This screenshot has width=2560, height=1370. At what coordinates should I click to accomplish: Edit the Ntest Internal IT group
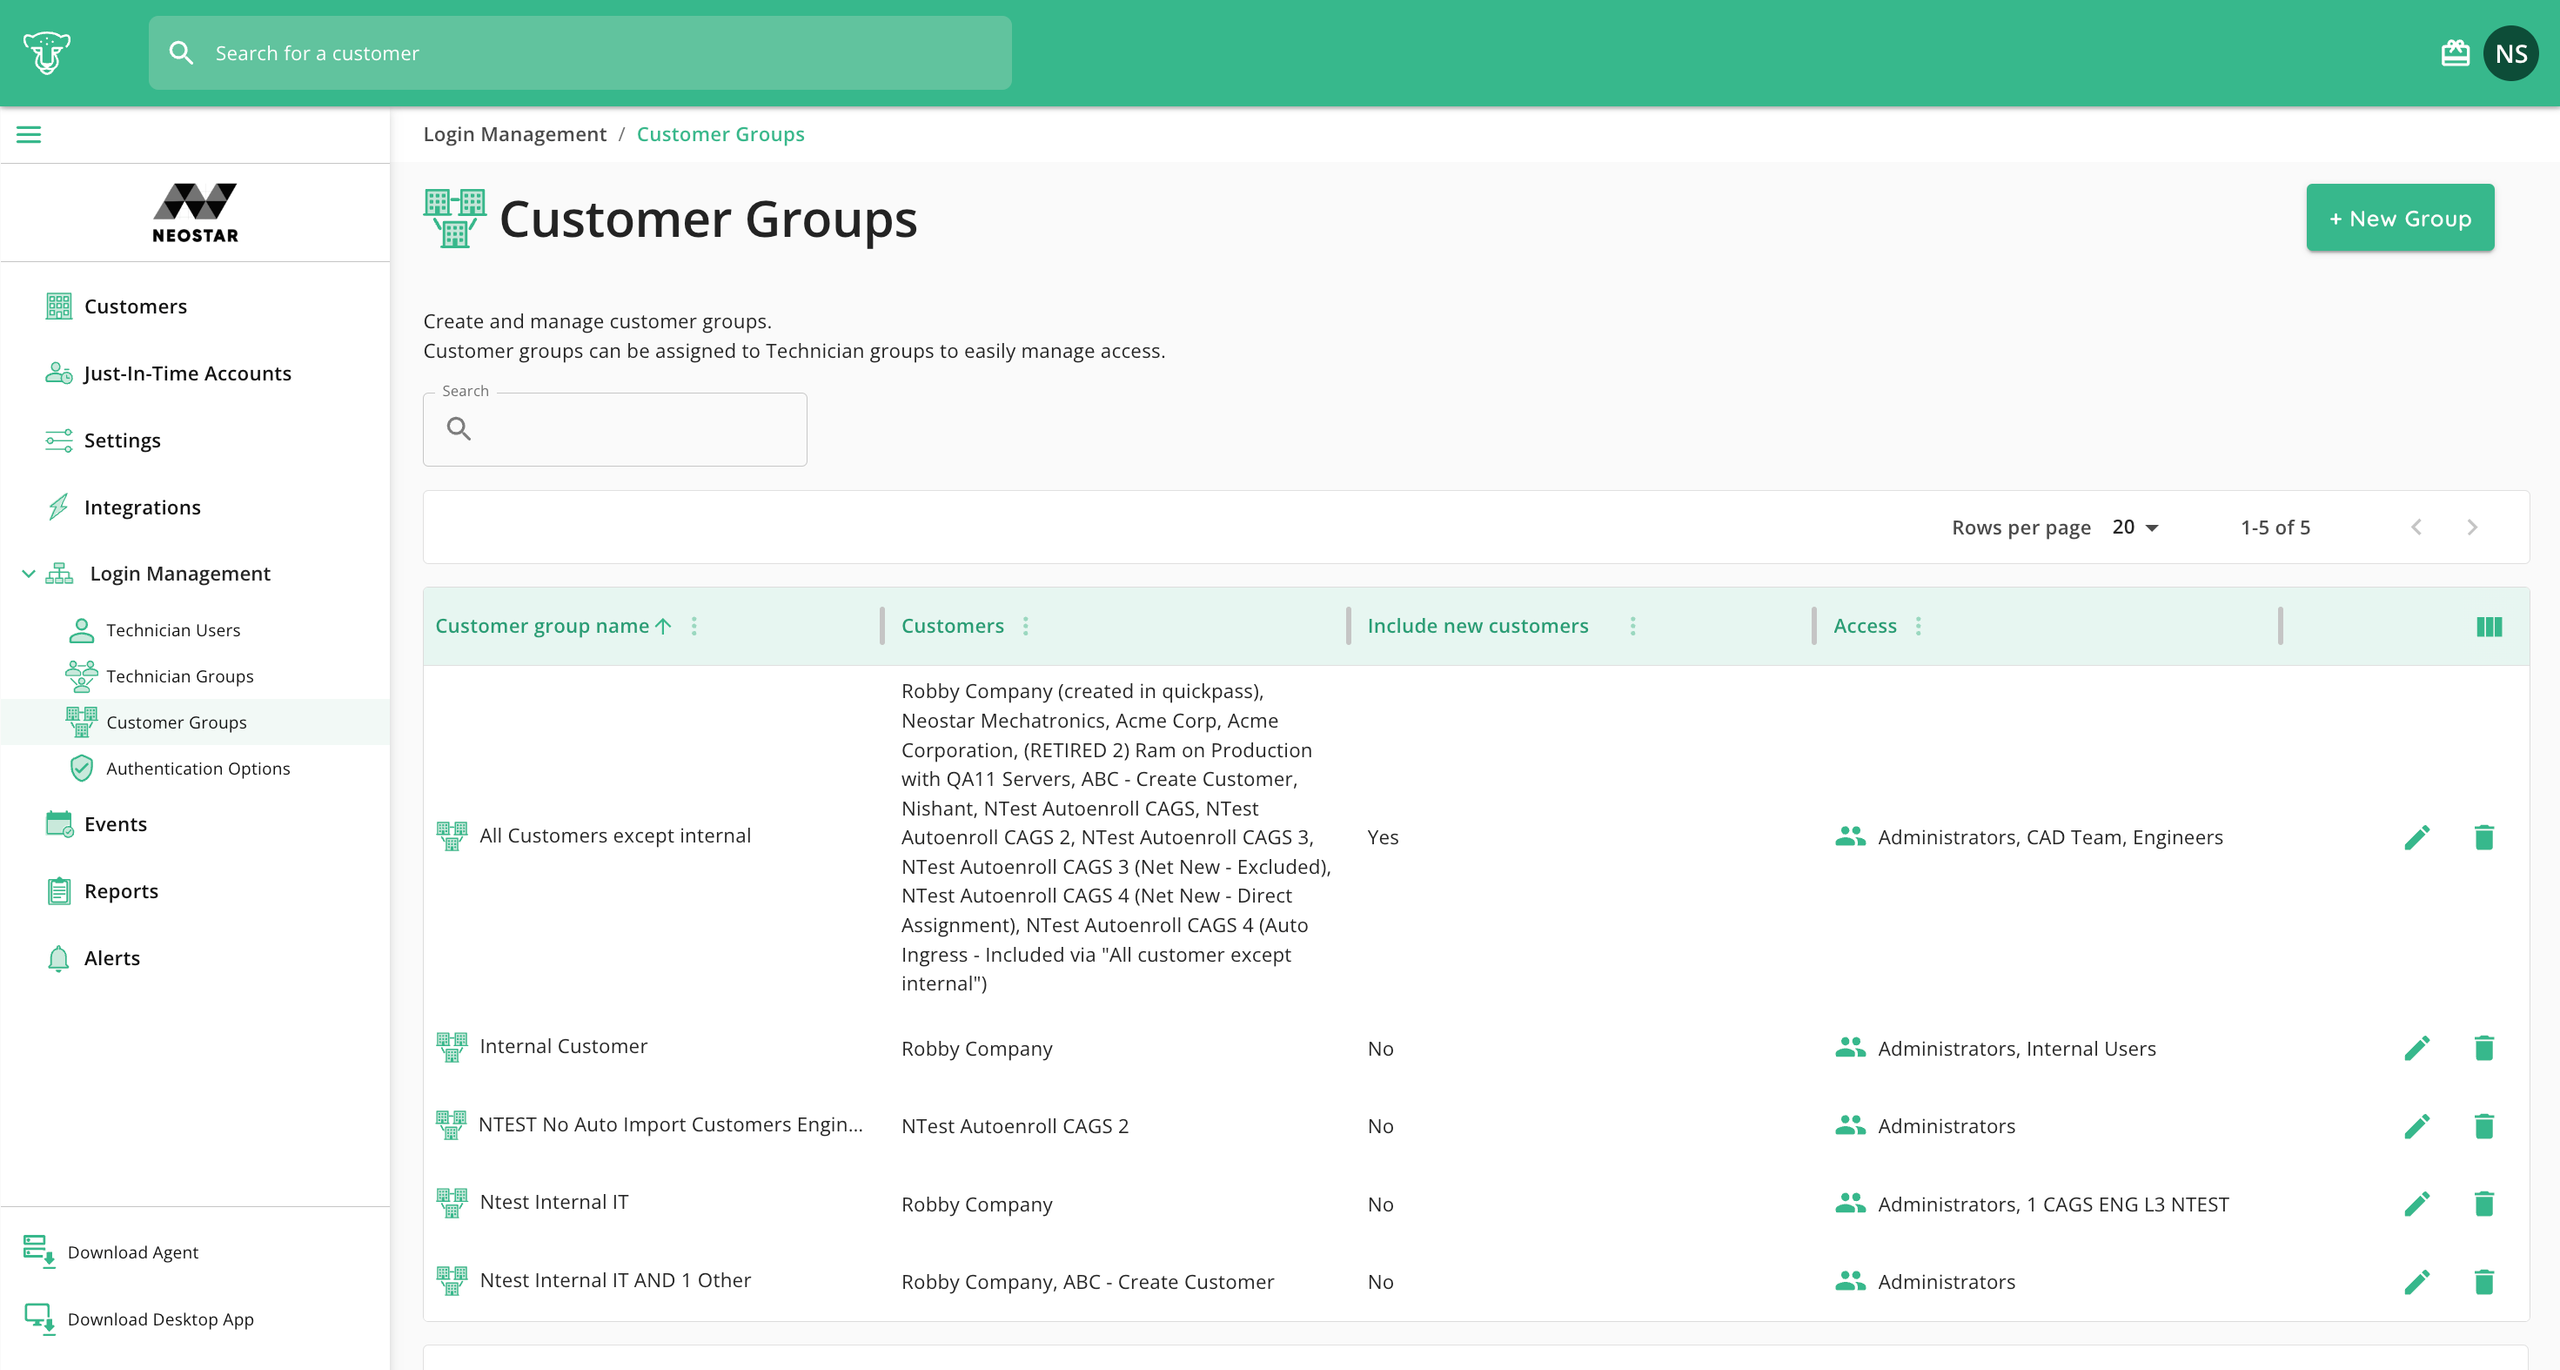[2417, 1204]
